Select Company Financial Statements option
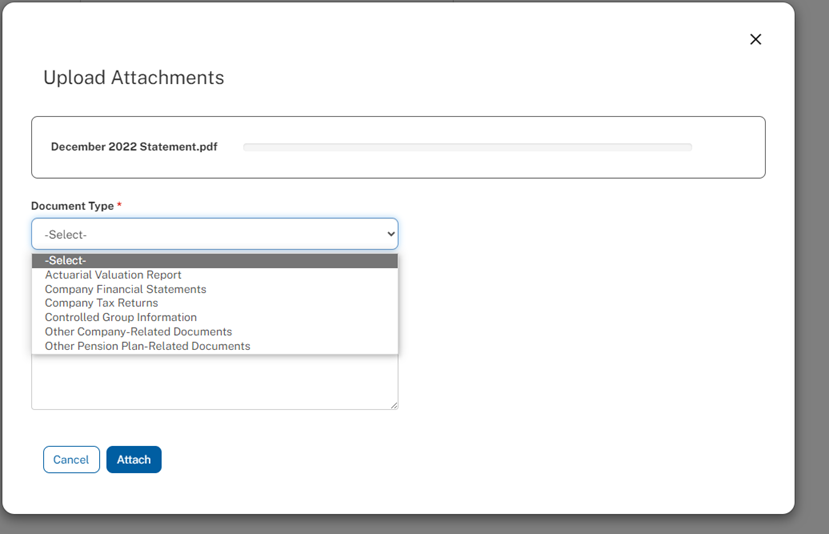 [214, 289]
